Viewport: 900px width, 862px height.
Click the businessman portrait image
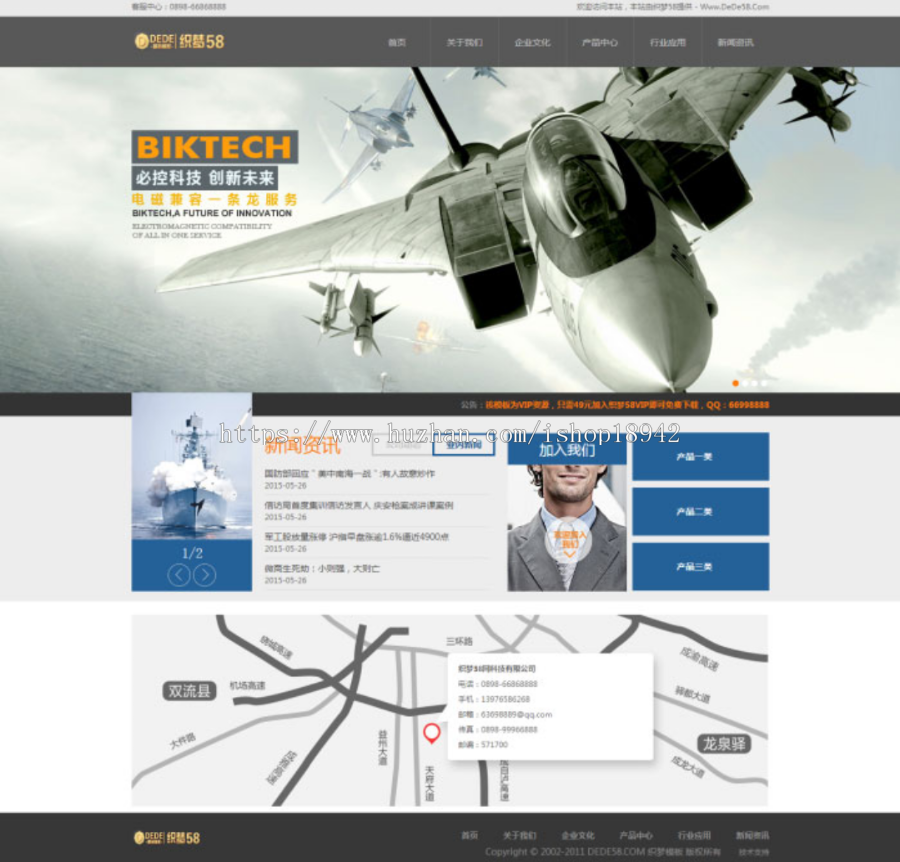(567, 527)
